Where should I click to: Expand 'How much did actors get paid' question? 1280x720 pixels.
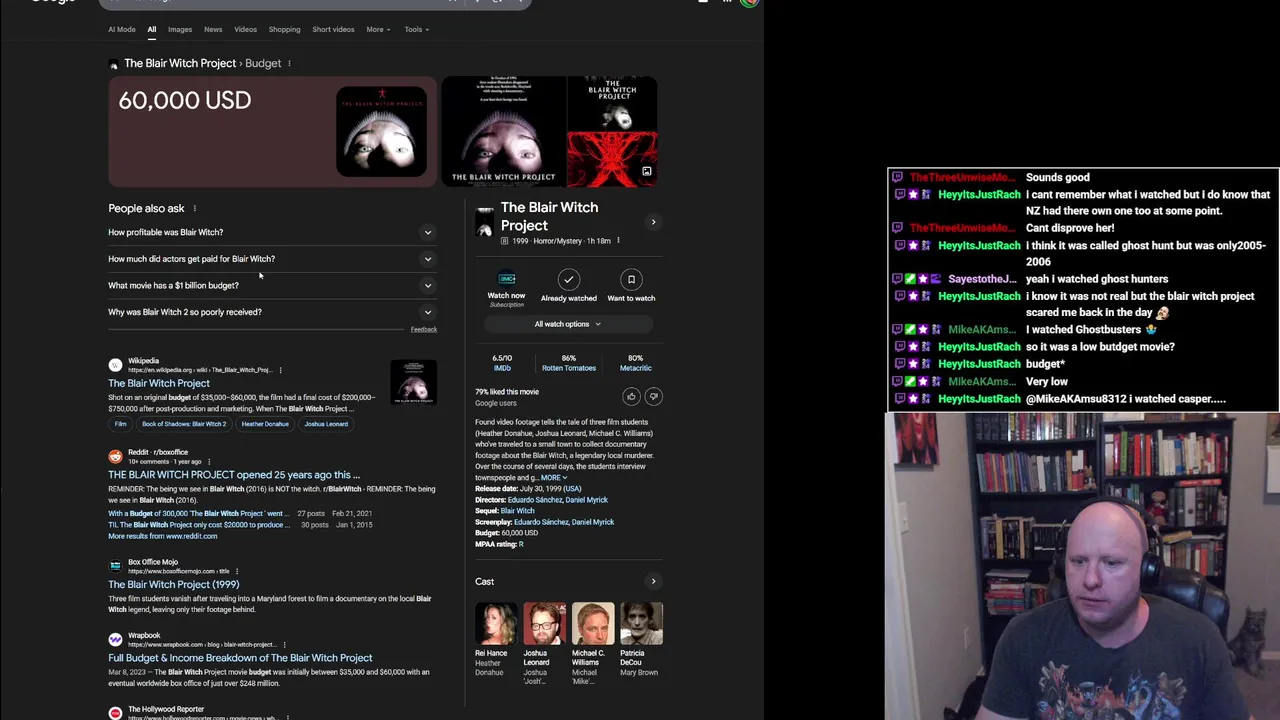pos(273,259)
